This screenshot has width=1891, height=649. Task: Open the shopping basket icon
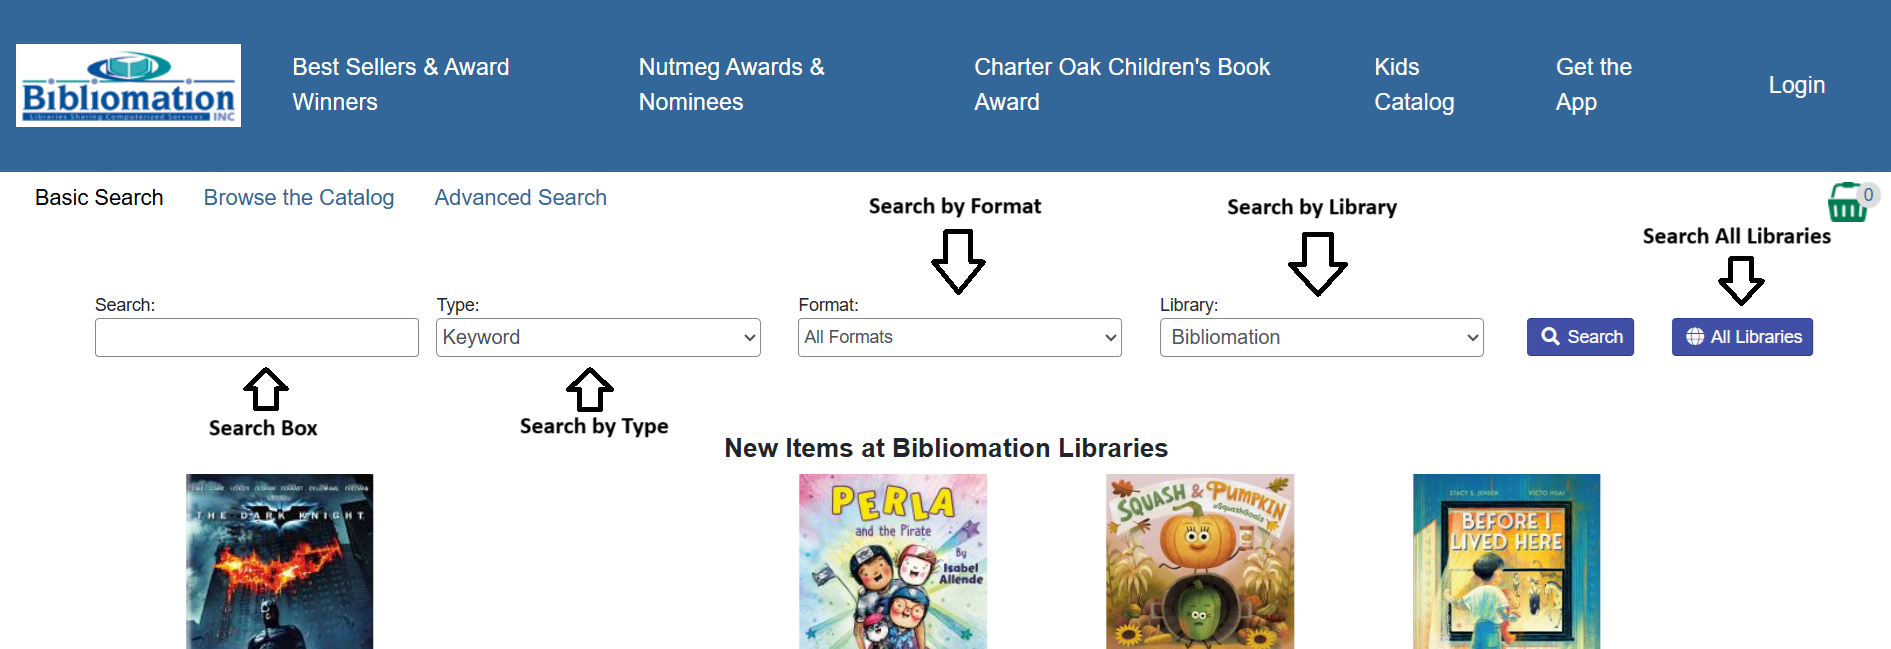[x=1846, y=202]
